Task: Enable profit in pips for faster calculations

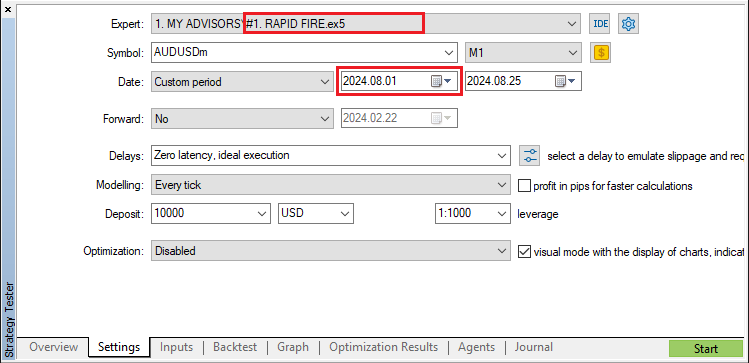Action: (524, 185)
